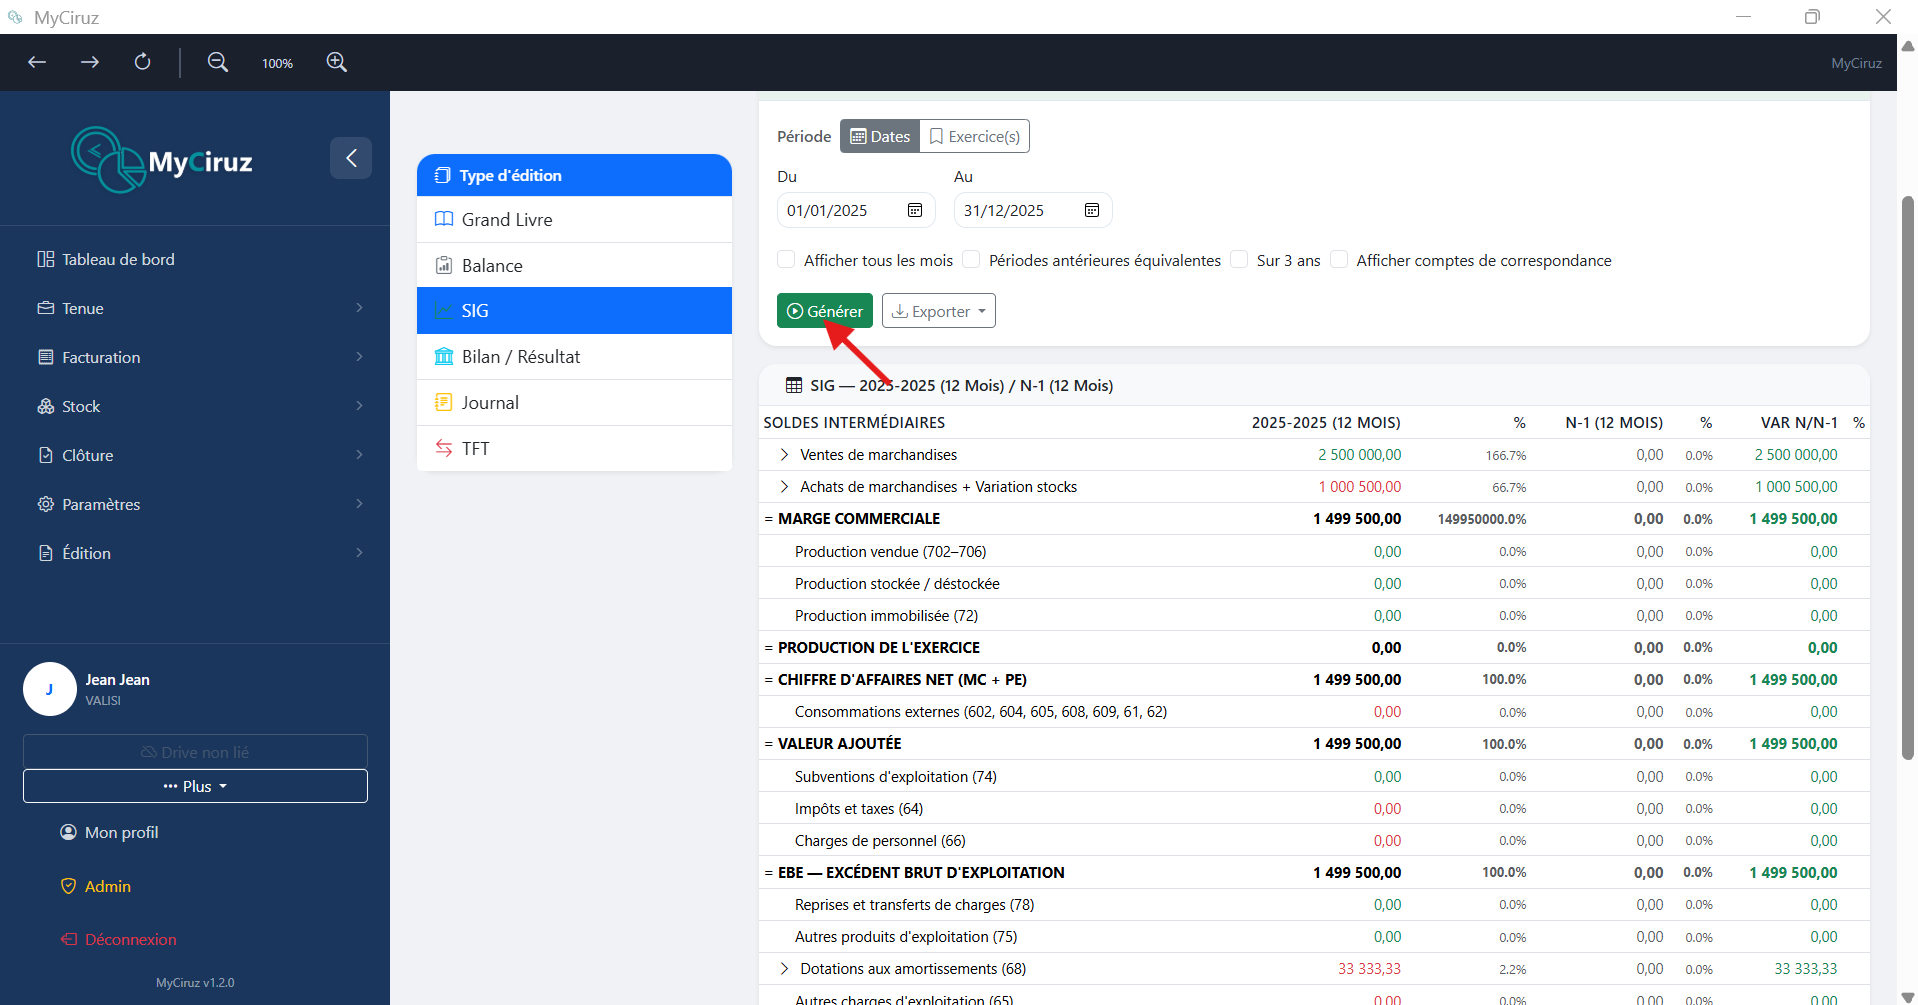Open the calendar picker for Au date
Screen dimensions: 1918x1005
(1092, 210)
